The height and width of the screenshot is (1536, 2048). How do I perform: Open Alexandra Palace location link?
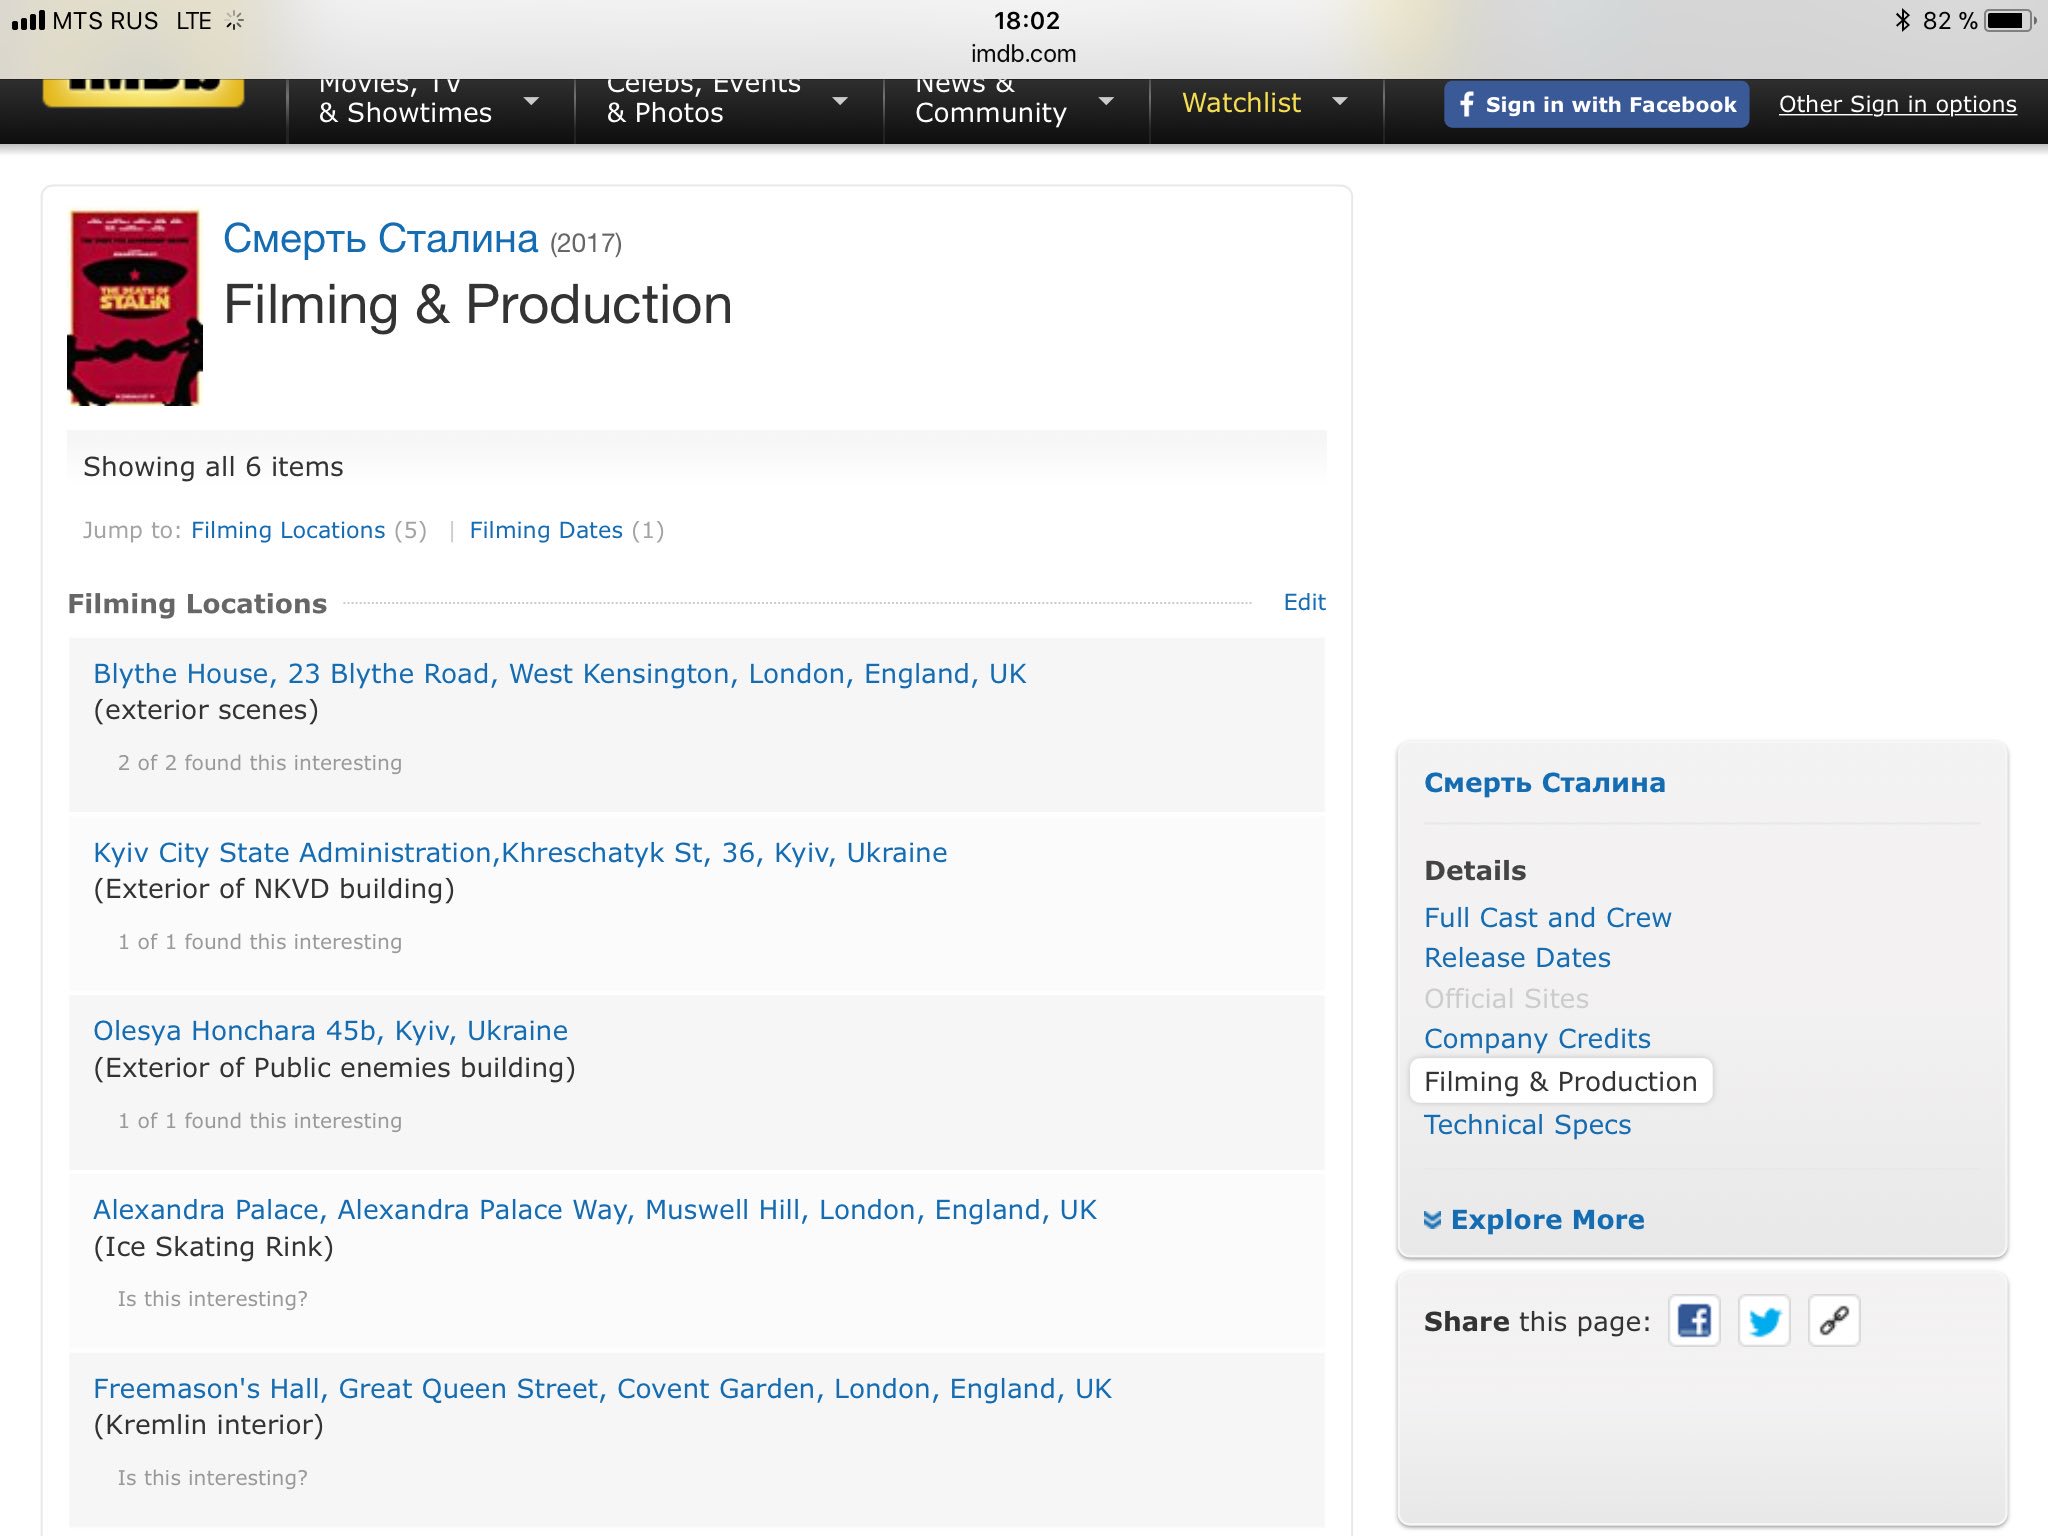(x=595, y=1210)
